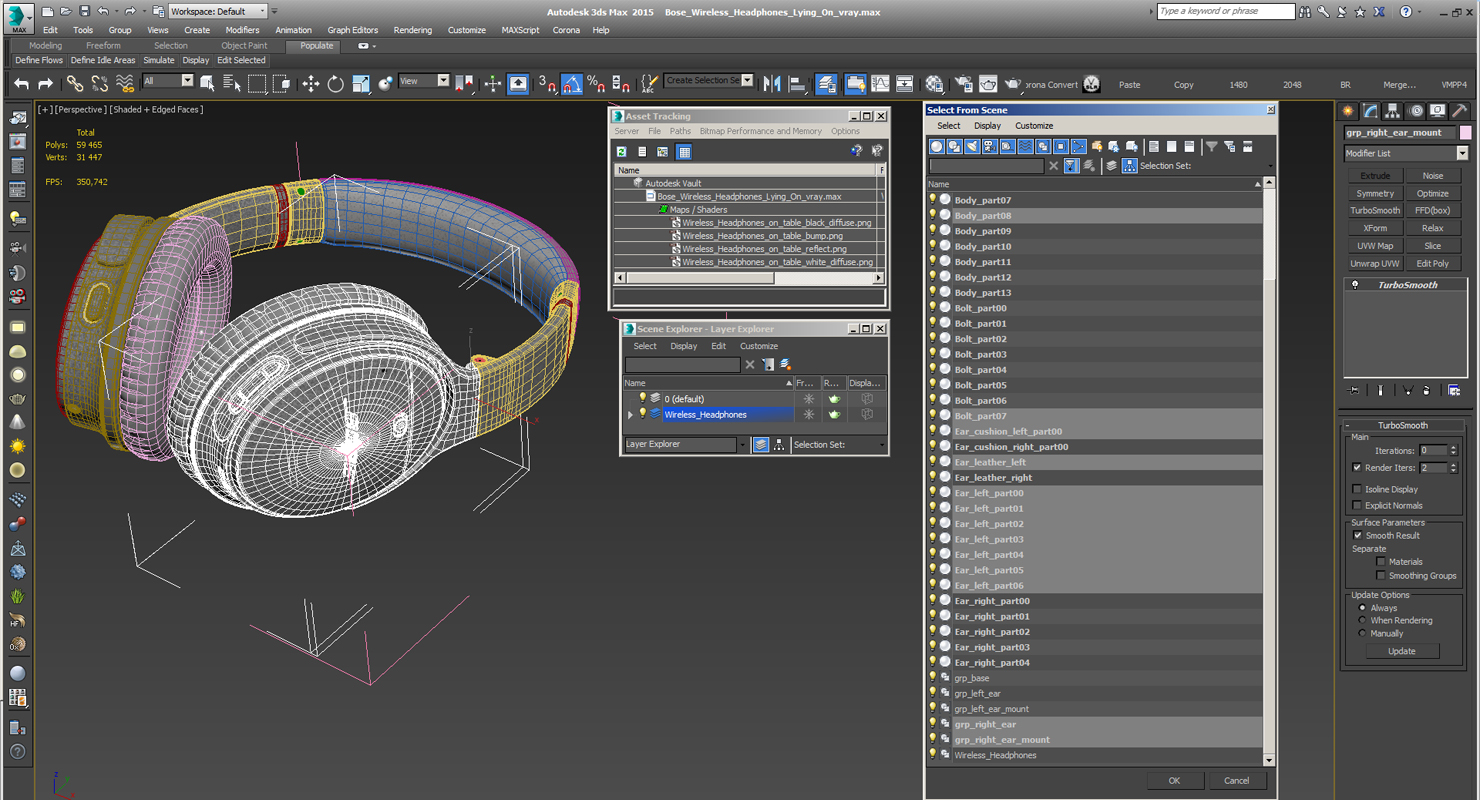Image resolution: width=1480 pixels, height=800 pixels.
Task: Activate Select and Link tool
Action: (x=75, y=84)
